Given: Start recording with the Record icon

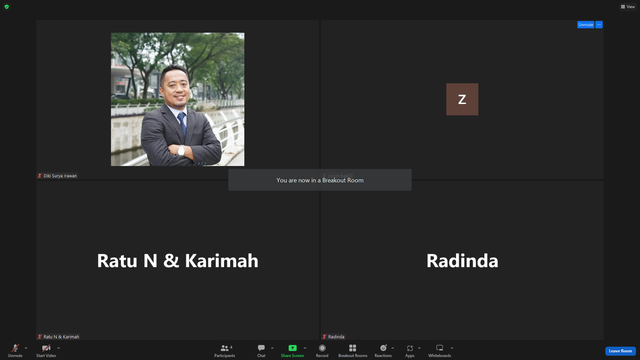Looking at the screenshot, I should coord(322,350).
